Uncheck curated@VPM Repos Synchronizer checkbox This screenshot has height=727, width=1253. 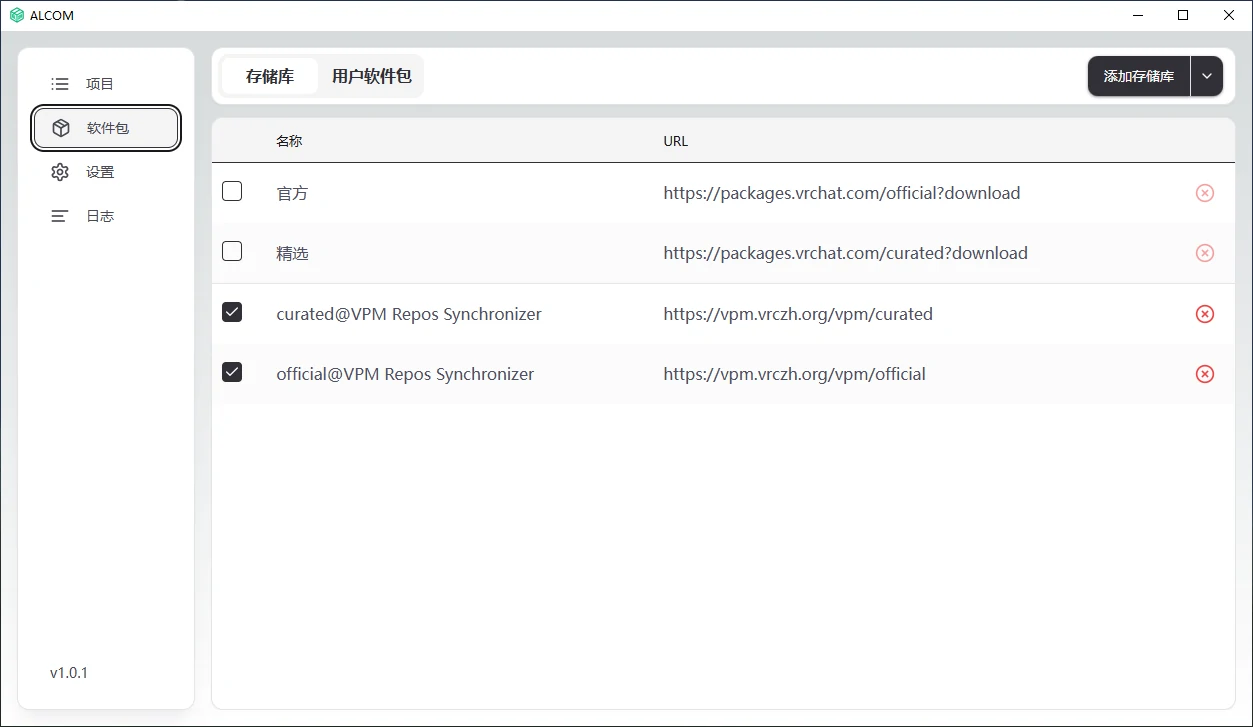coord(232,312)
